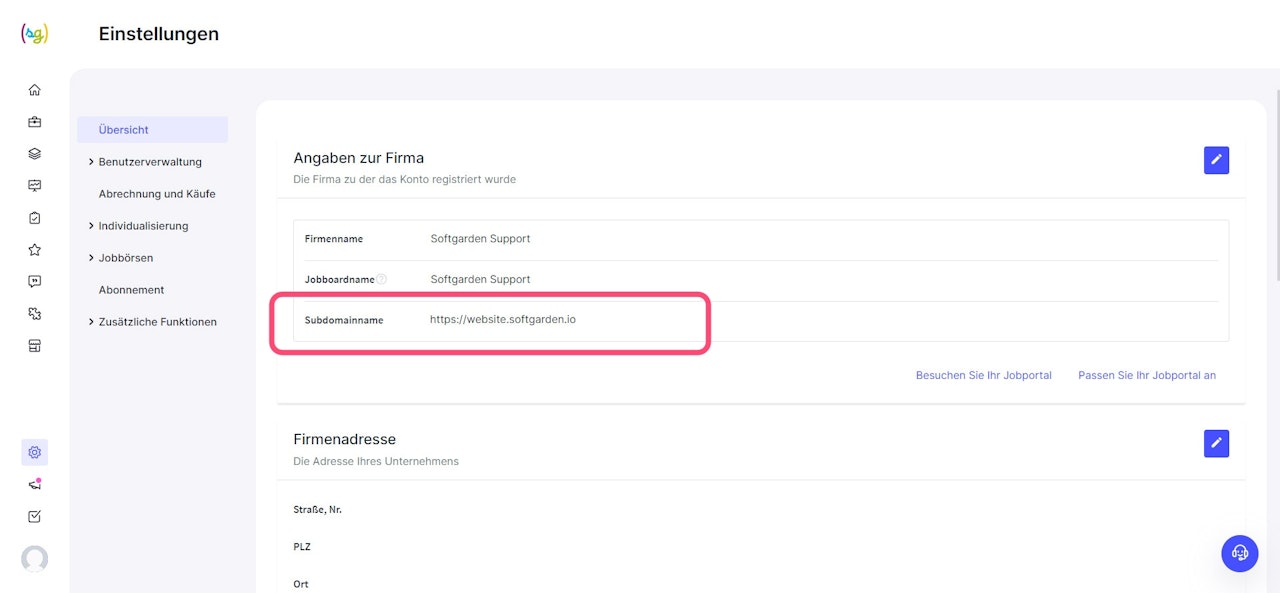Edit Angaben zur Firma with pencil button

1216,160
